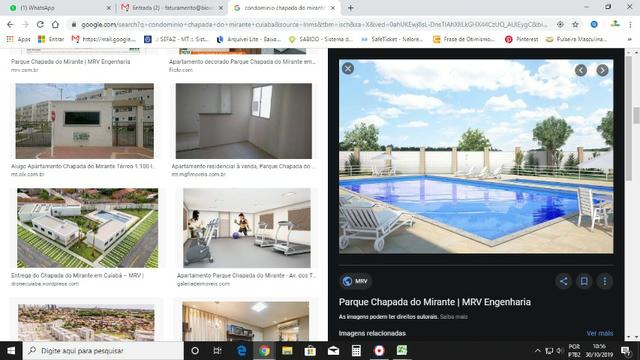Go to previous image in preview
The image size is (640, 360).
pyautogui.click(x=581, y=70)
